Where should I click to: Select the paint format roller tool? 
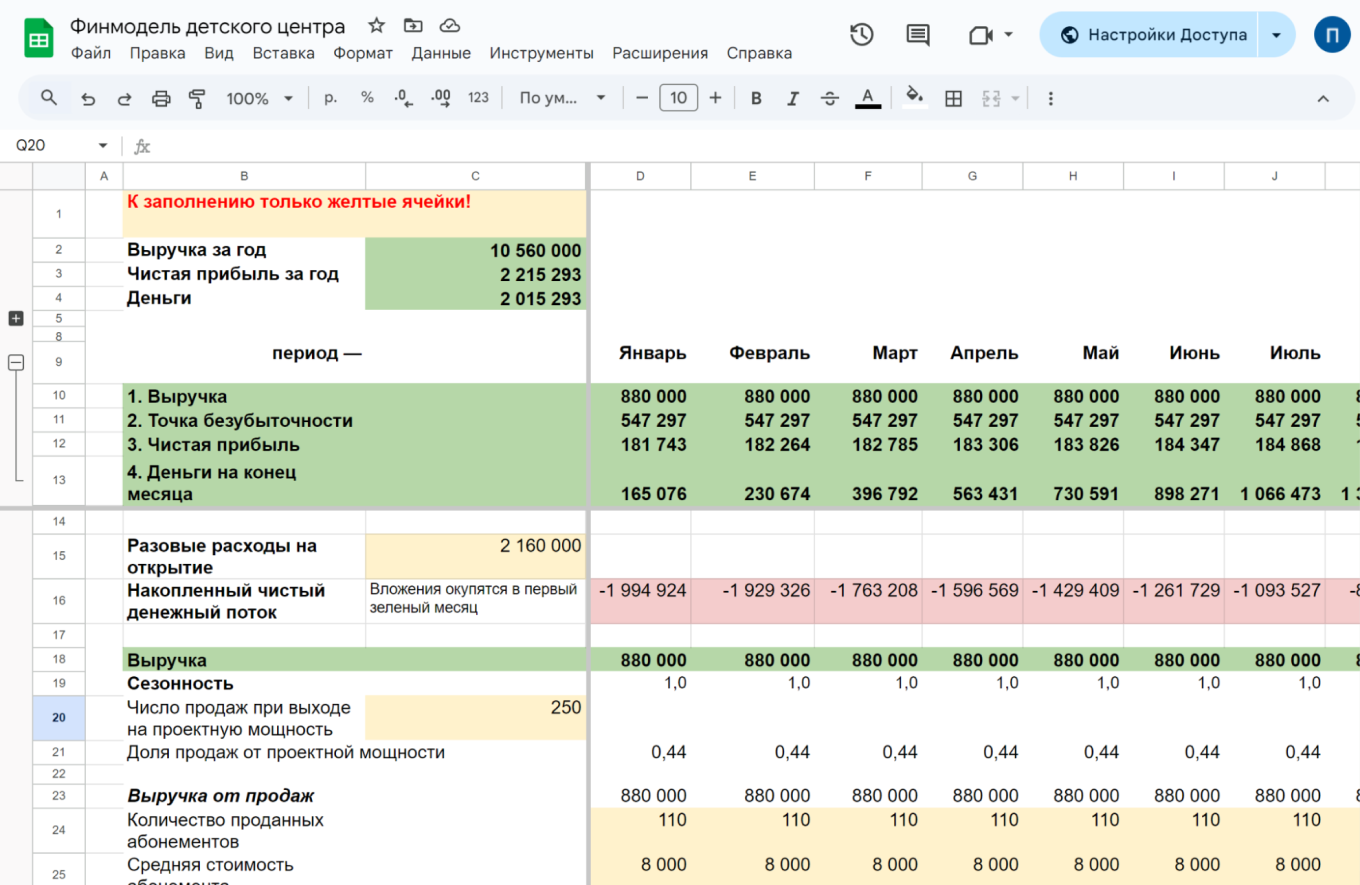[197, 98]
